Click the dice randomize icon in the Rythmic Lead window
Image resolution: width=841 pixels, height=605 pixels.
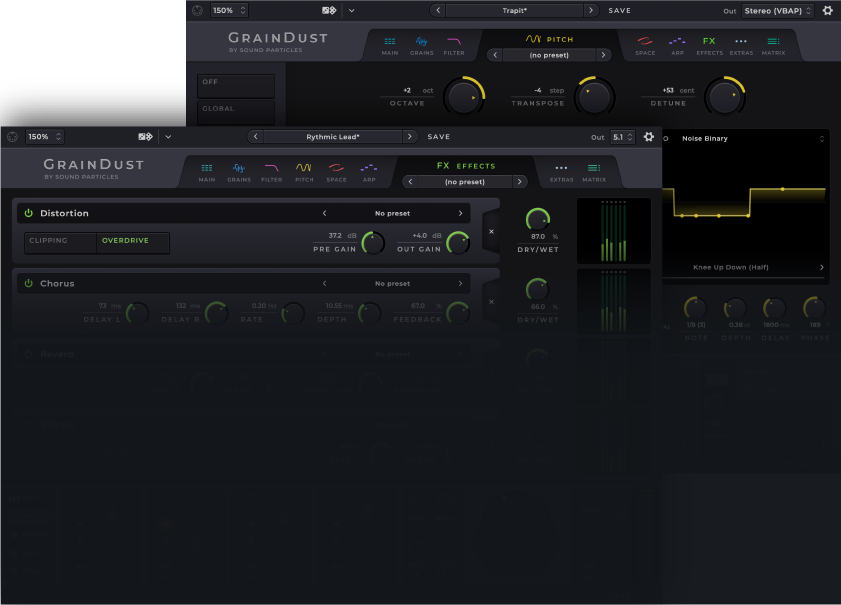146,137
